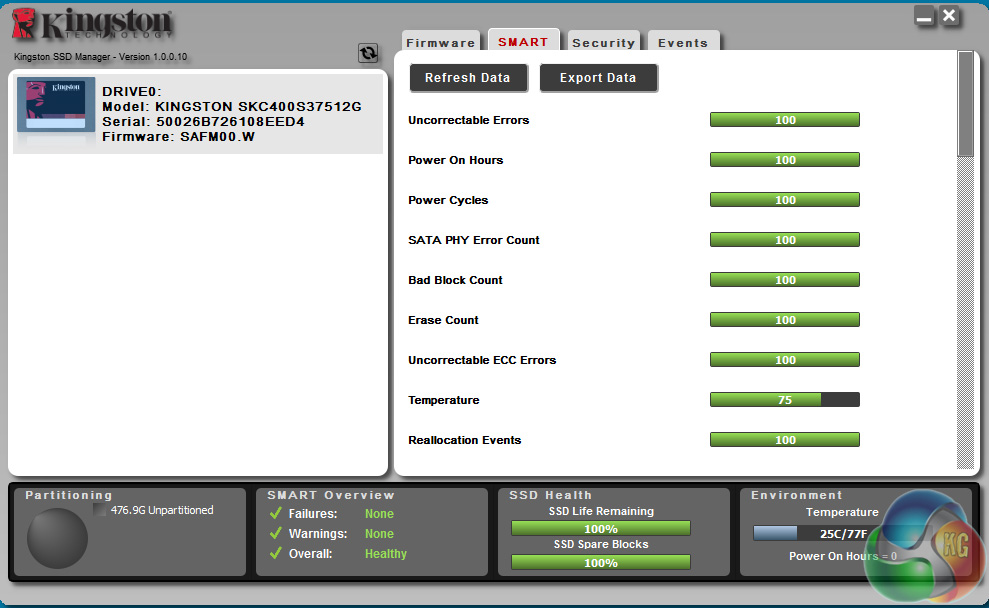Click the Partitioning pie chart disk
Image resolution: width=989 pixels, height=608 pixels.
(57, 538)
